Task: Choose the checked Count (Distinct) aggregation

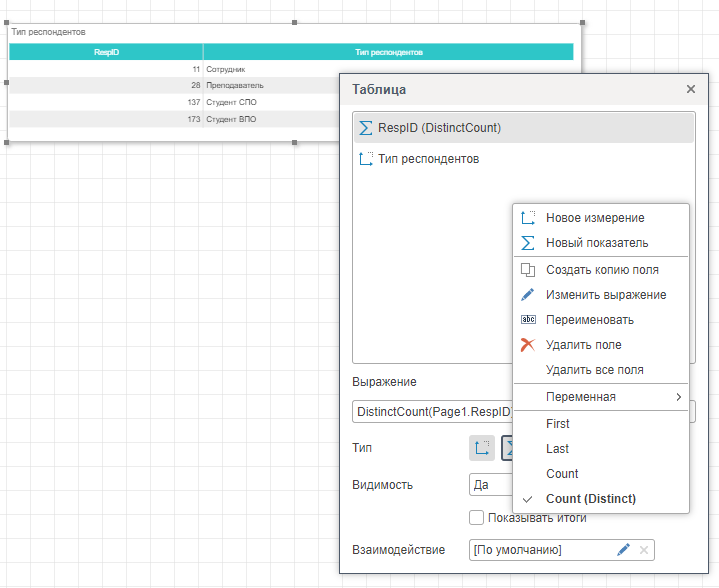Action: click(x=590, y=499)
